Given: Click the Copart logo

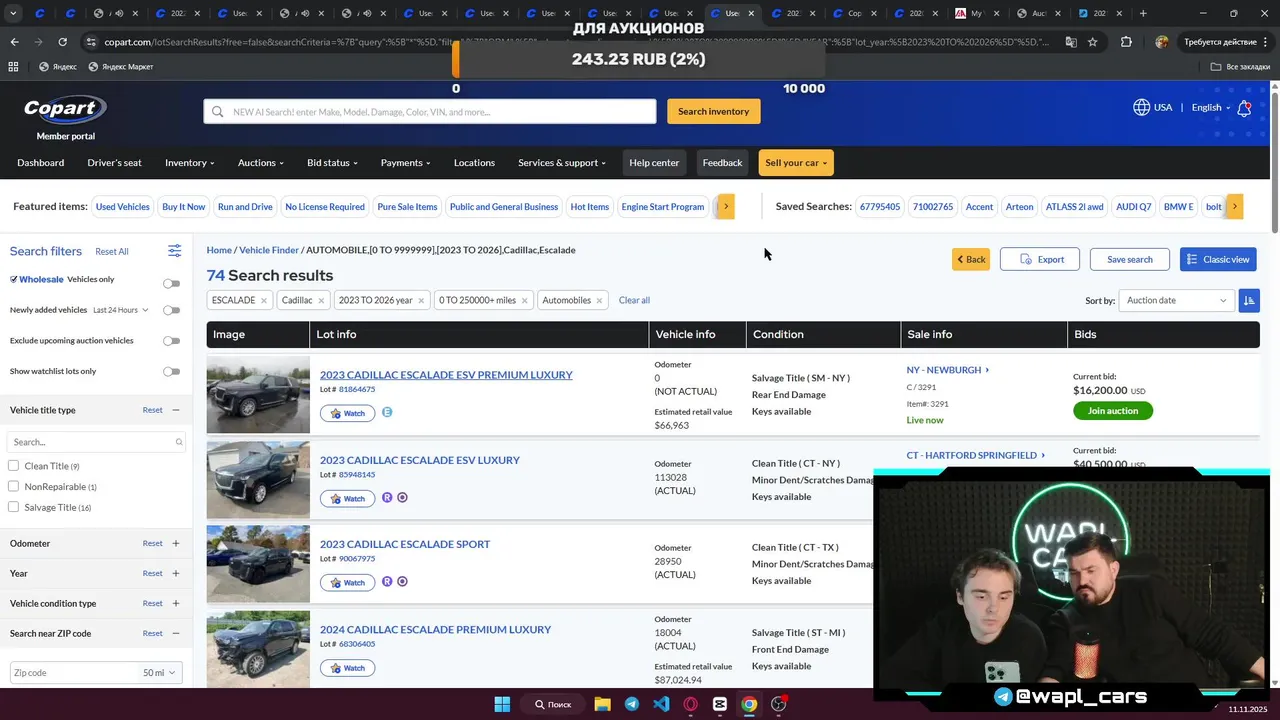Looking at the screenshot, I should (x=65, y=109).
